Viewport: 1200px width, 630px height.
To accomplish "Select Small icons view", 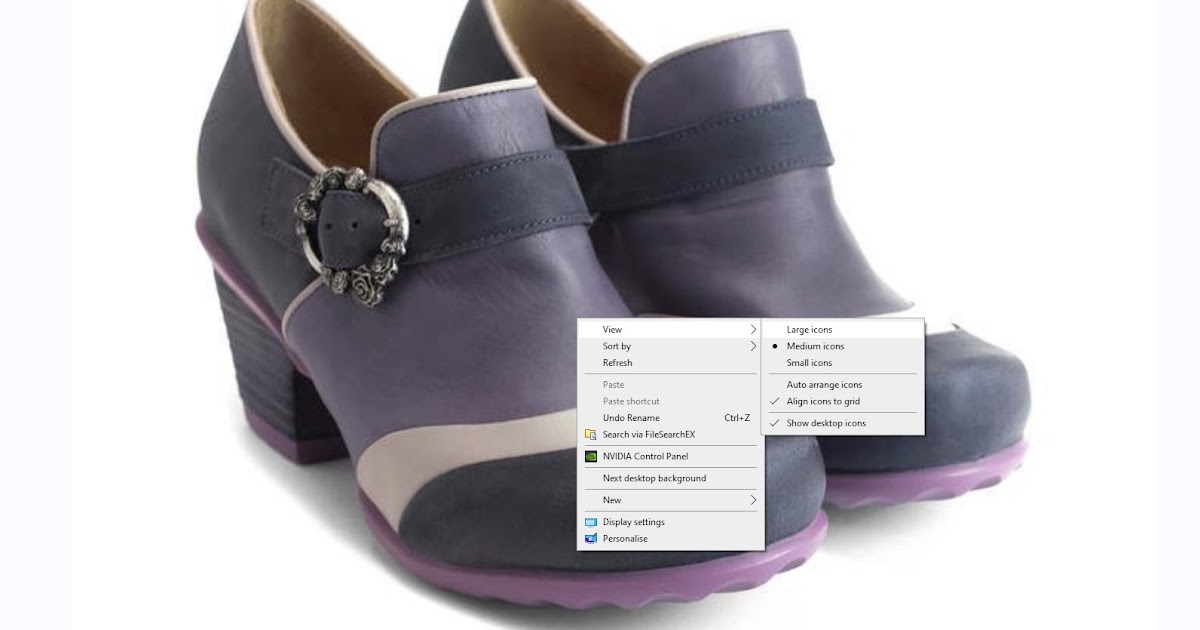I will [x=812, y=362].
